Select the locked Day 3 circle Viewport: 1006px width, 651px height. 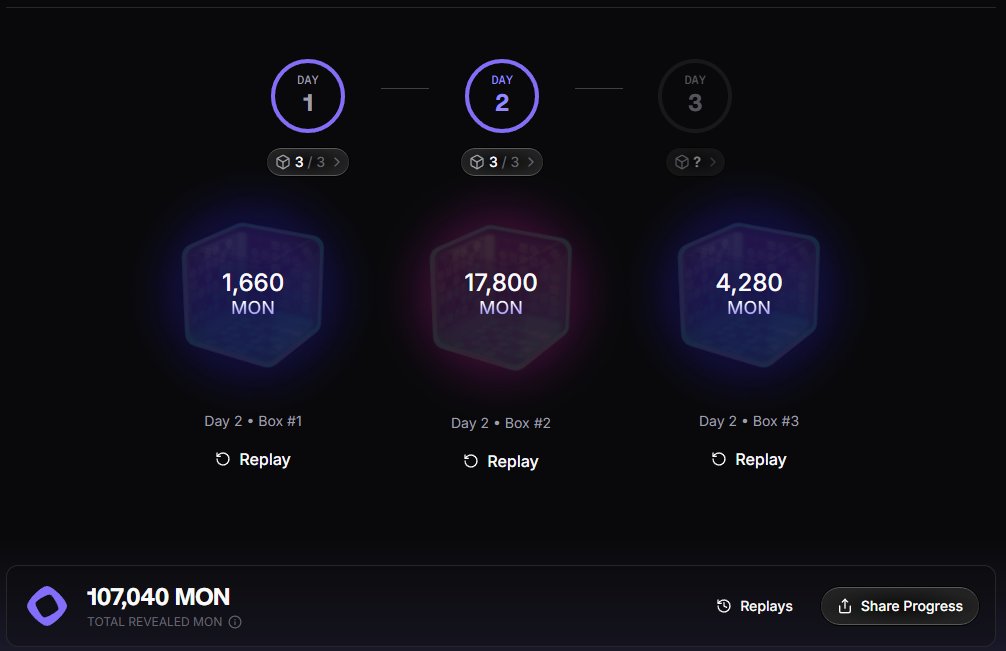point(695,97)
